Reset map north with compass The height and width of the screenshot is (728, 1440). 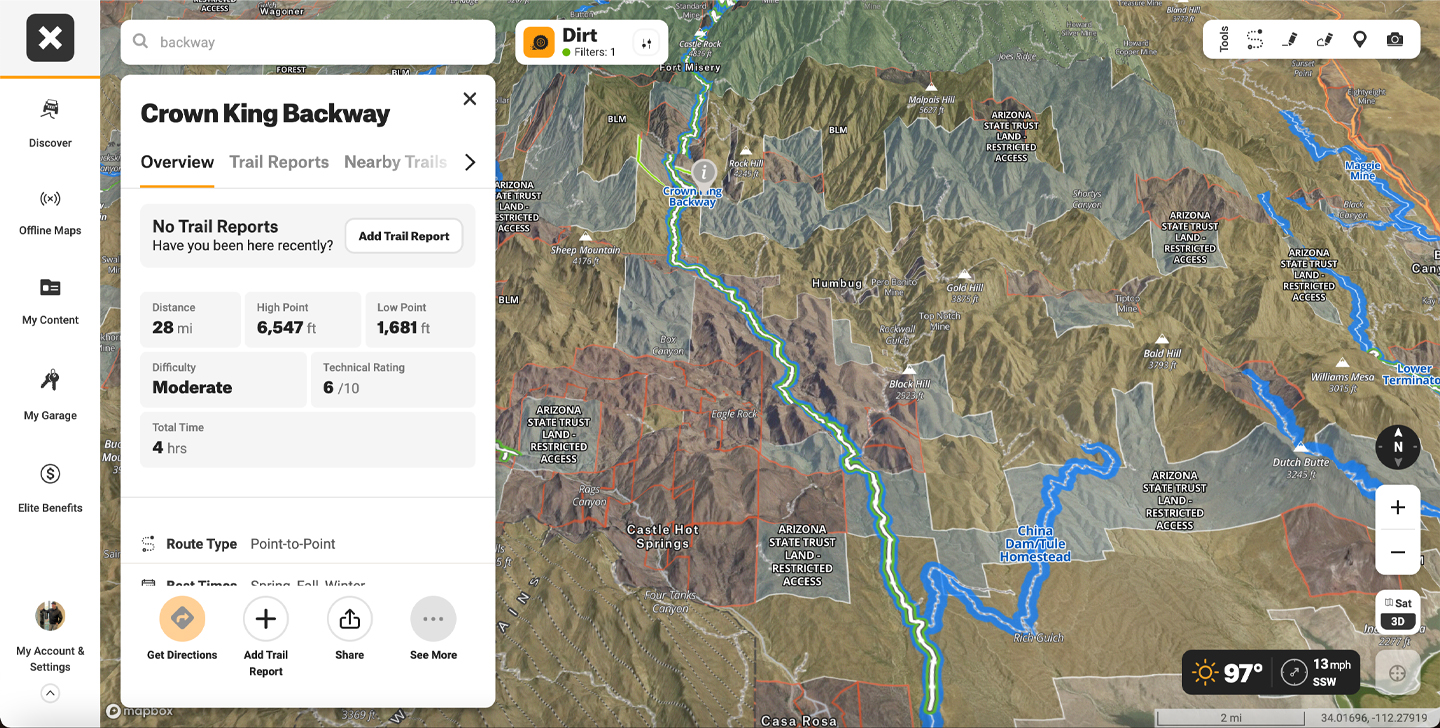click(x=1398, y=447)
